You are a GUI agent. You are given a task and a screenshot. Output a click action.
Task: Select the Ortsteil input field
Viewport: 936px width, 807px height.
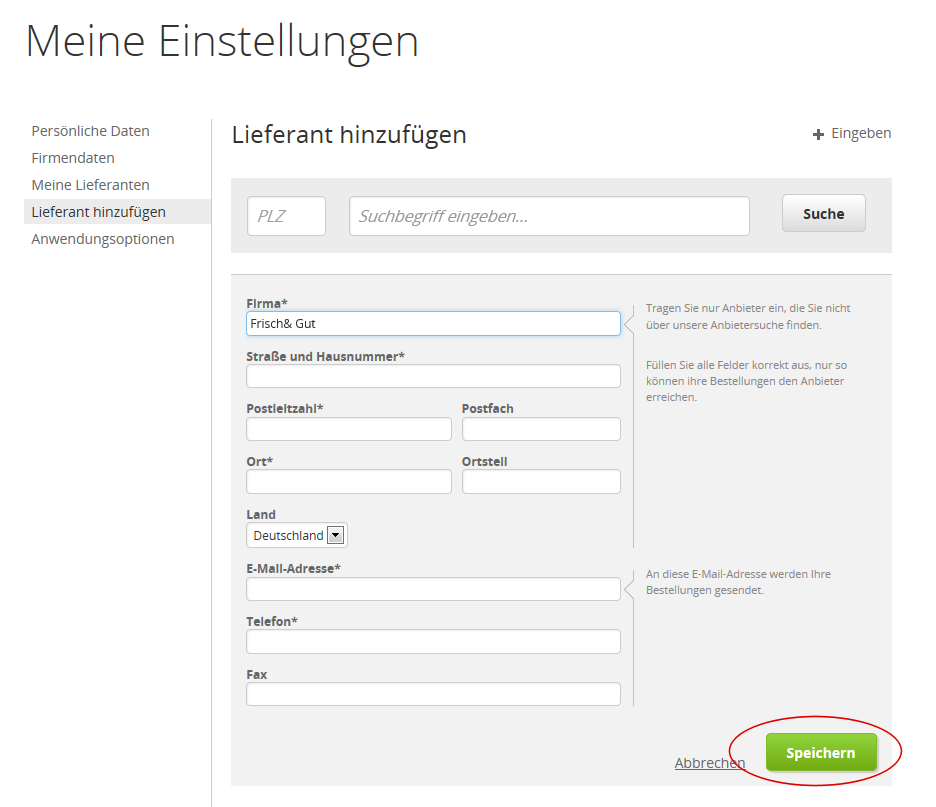click(541, 482)
